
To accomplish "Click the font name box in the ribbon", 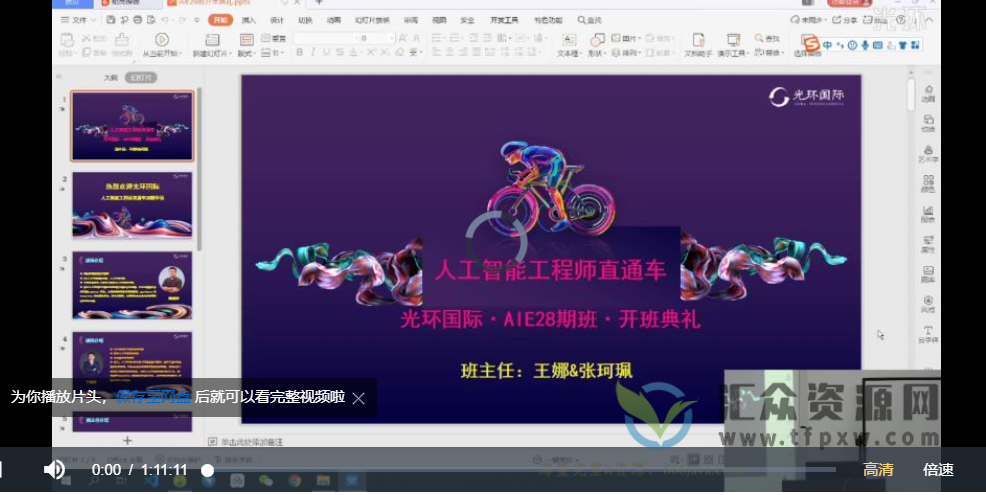I will [326, 38].
